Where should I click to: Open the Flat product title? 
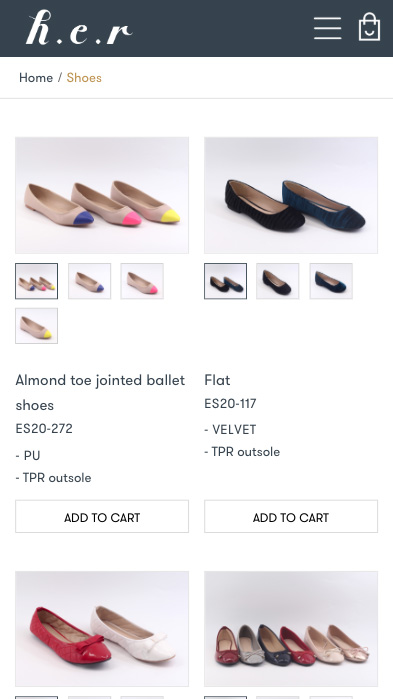[x=217, y=380]
